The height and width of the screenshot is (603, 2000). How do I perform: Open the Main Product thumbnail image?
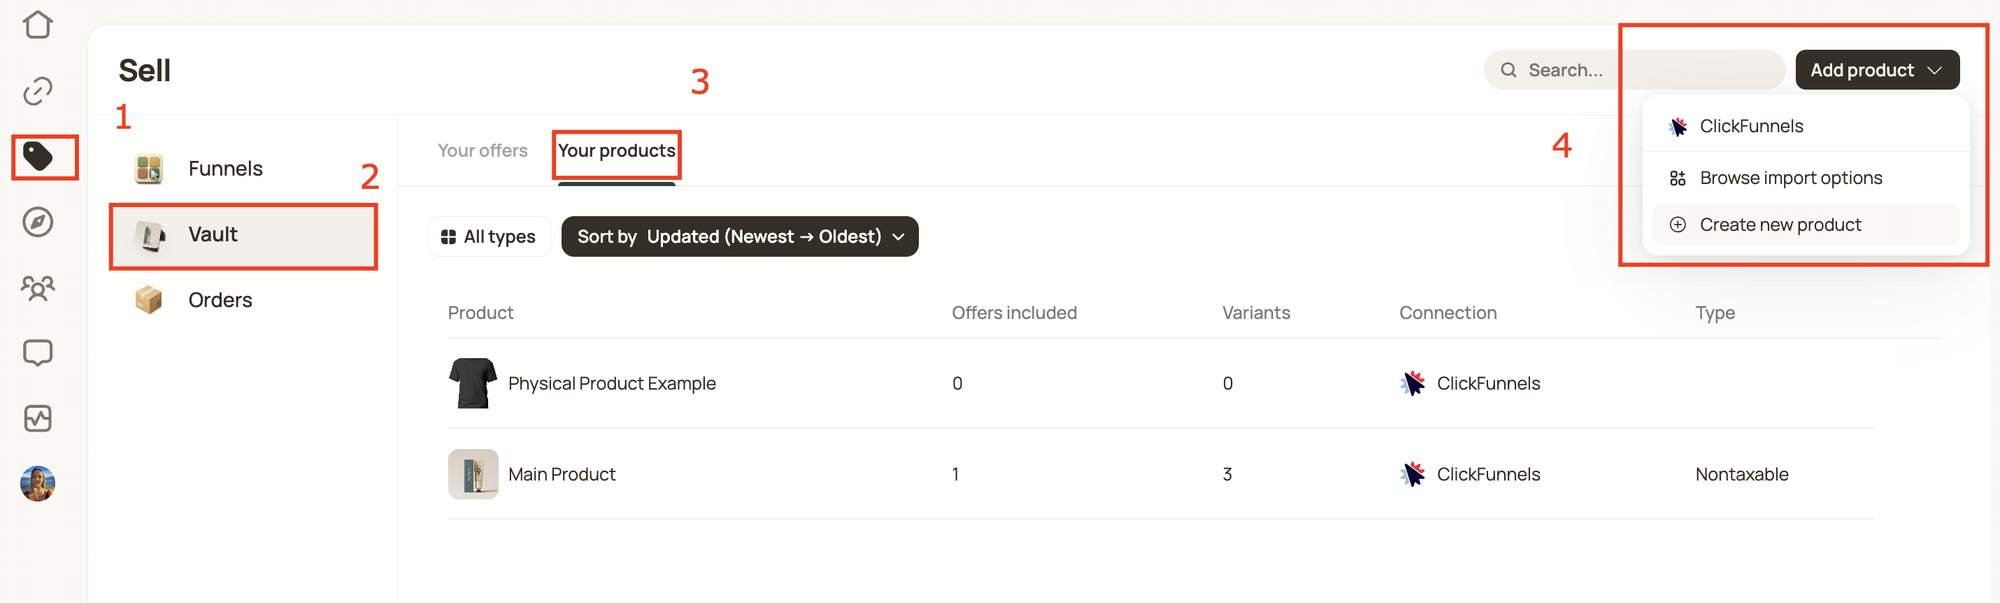click(473, 474)
